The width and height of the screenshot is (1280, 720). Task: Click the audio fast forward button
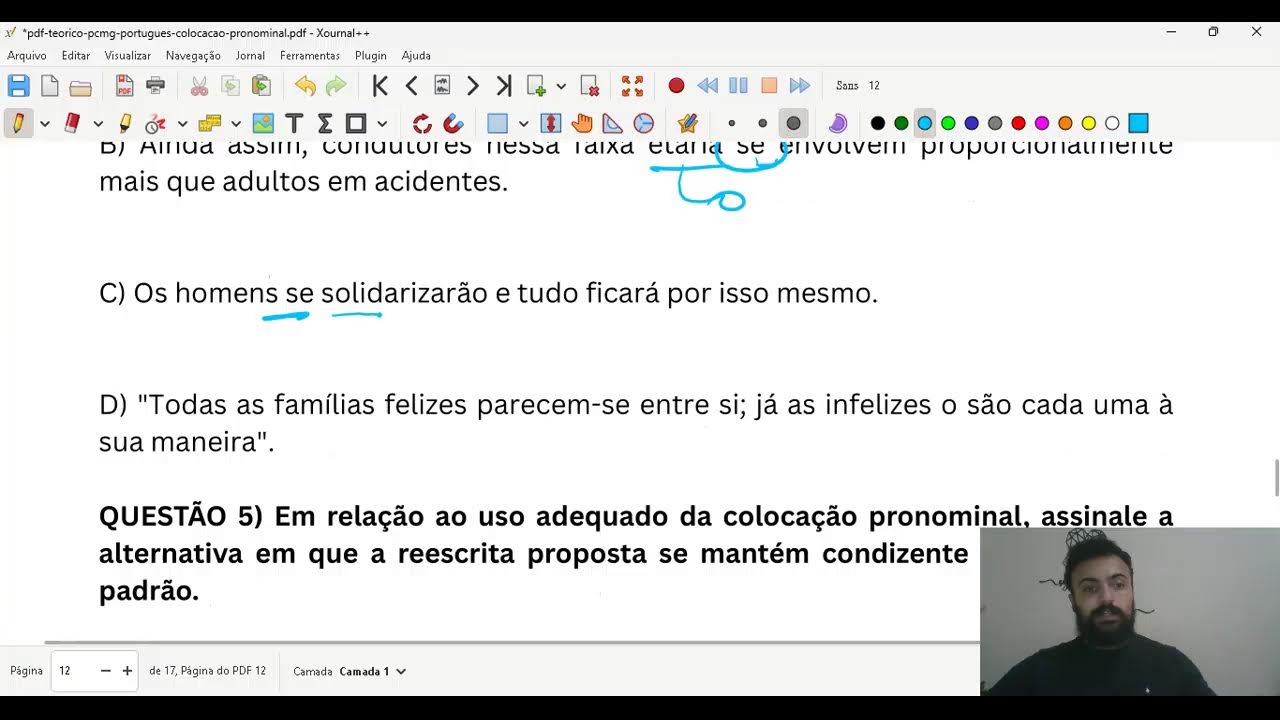coord(800,86)
